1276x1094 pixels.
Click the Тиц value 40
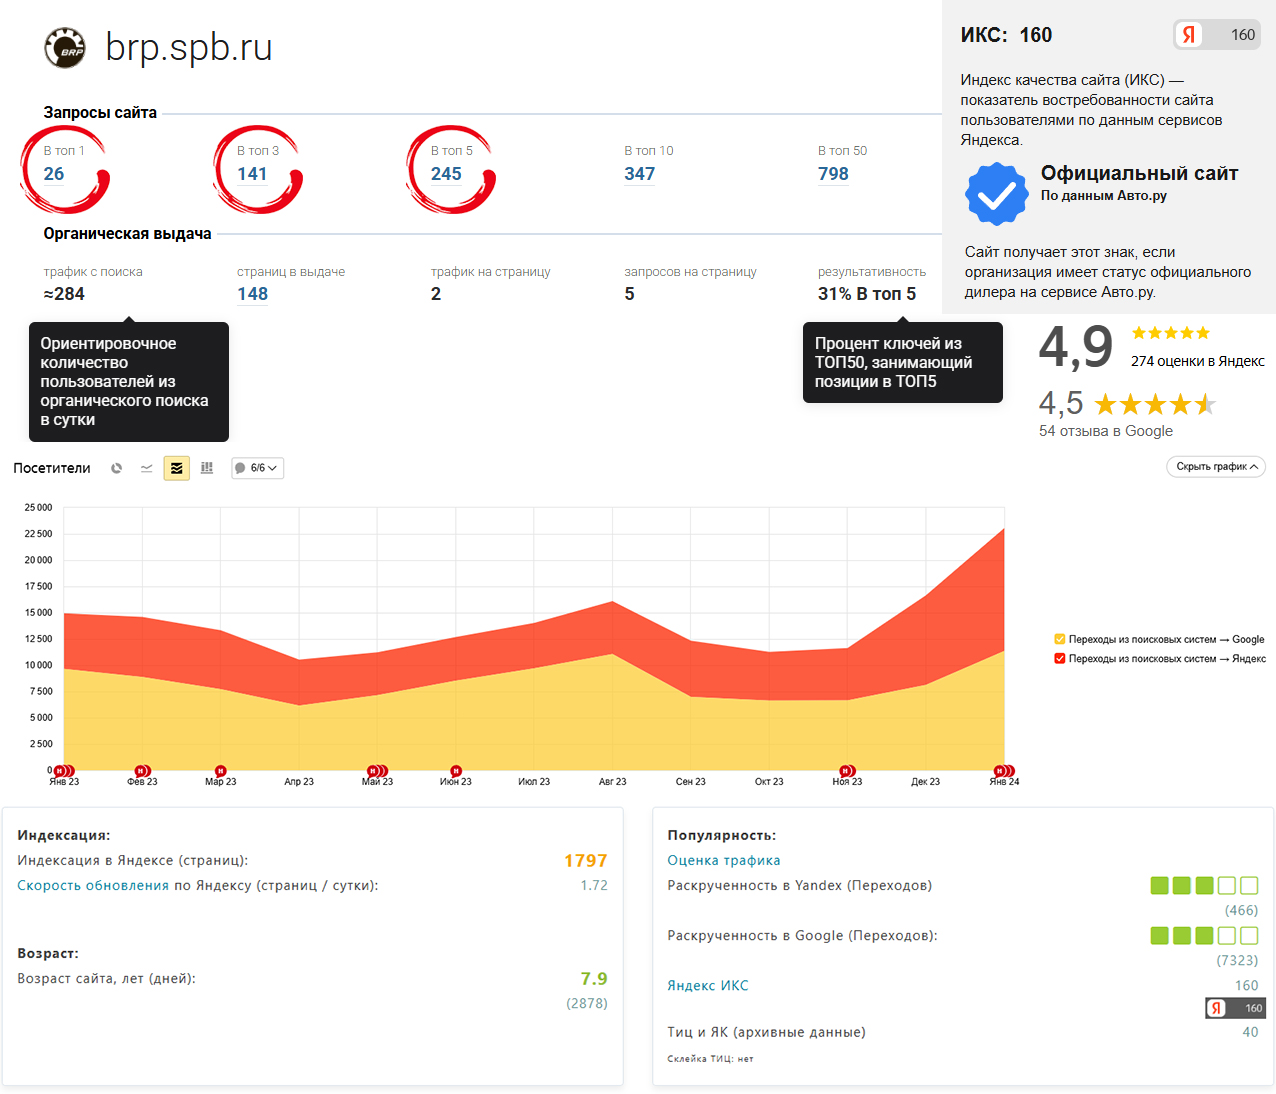point(1250,1032)
